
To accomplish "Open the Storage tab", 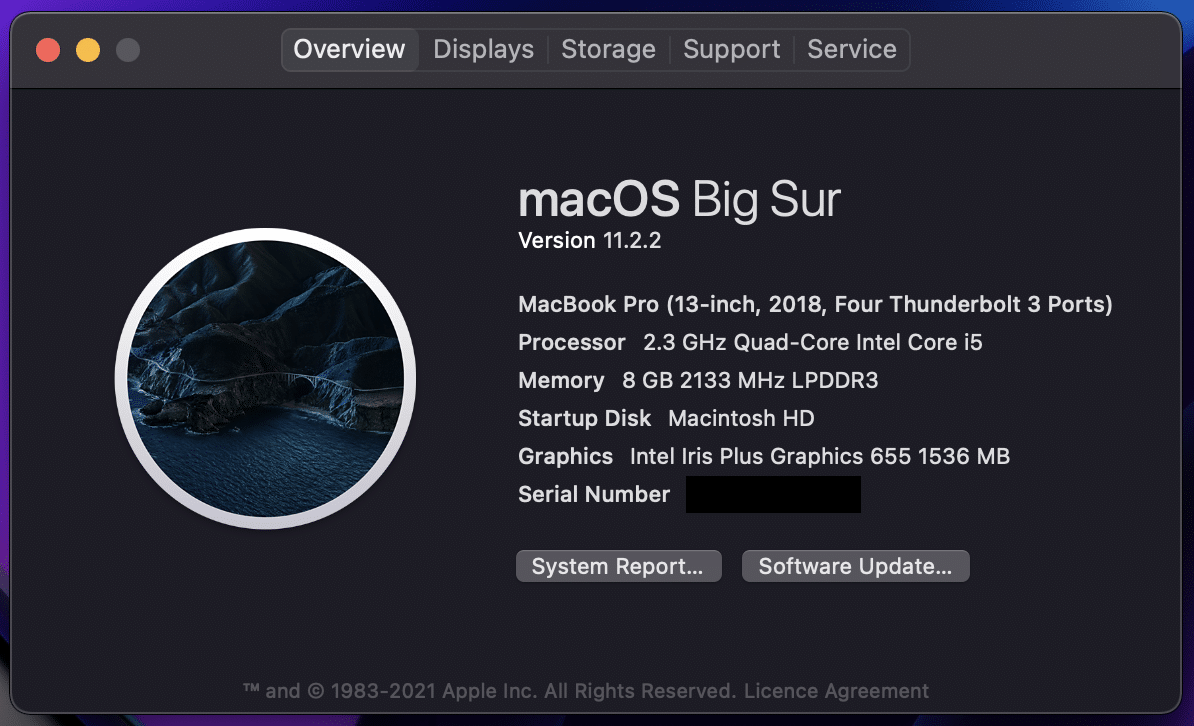I will pos(608,50).
